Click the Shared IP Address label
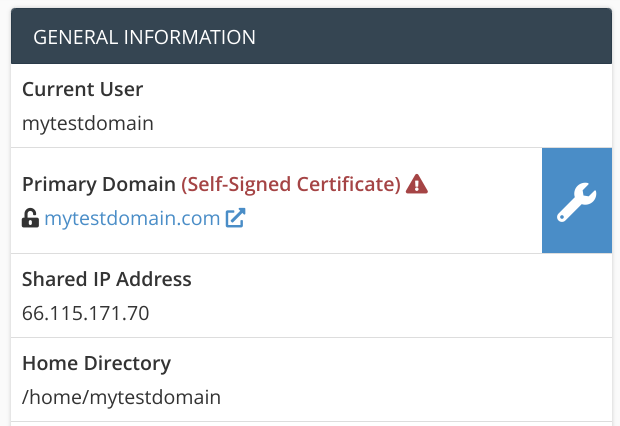The height and width of the screenshot is (426, 620). [x=106, y=279]
